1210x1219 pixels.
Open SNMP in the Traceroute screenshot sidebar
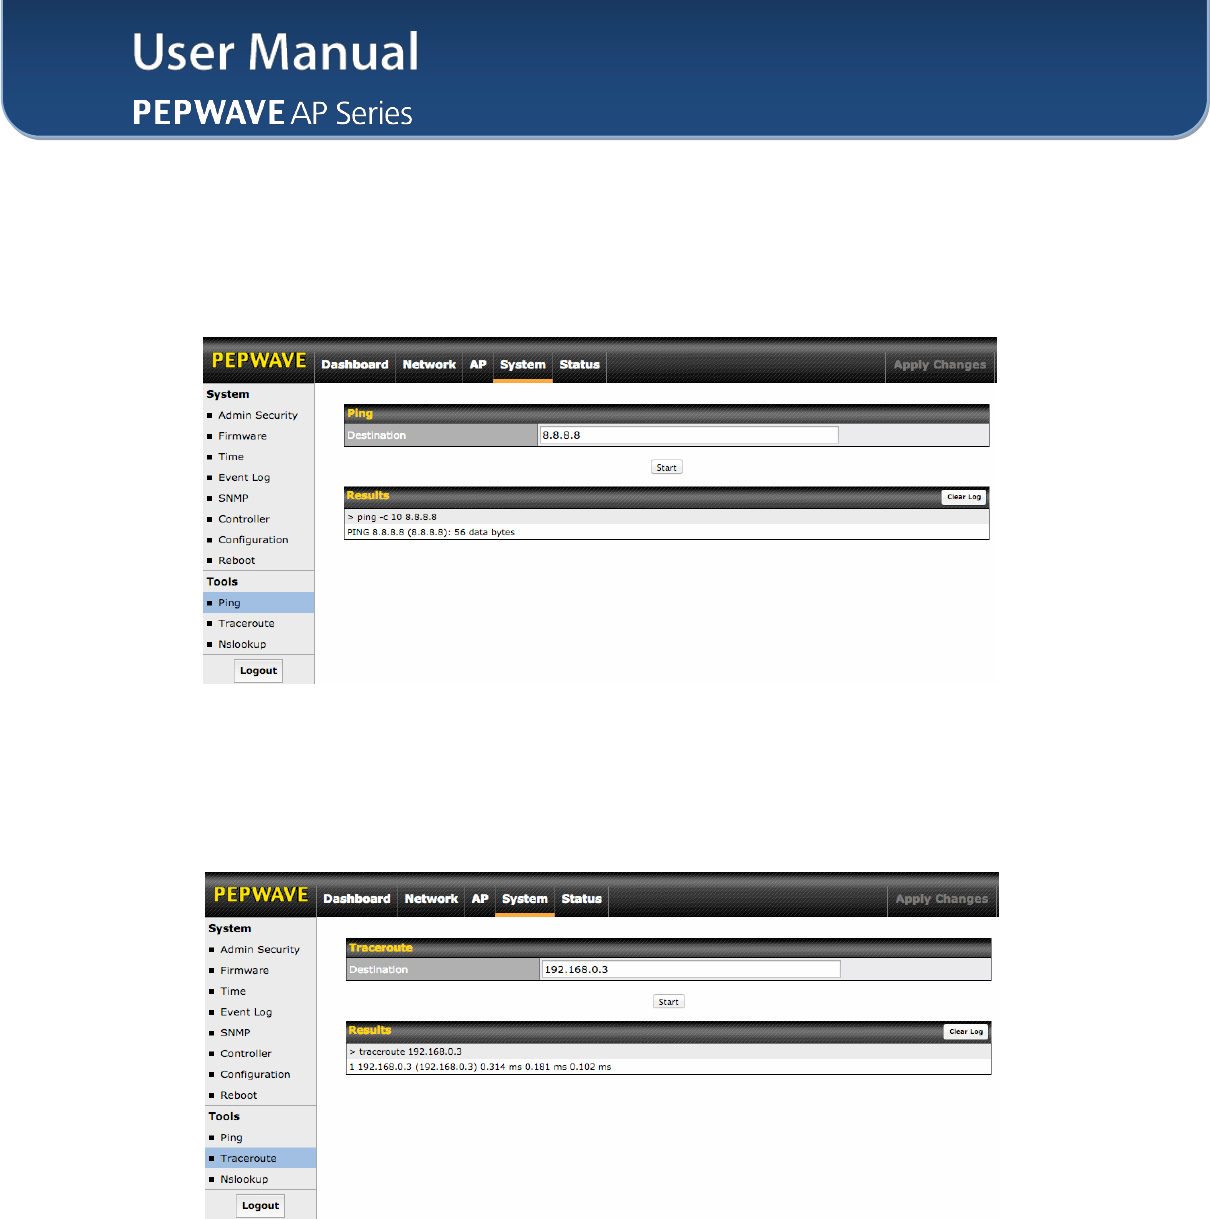click(235, 1033)
